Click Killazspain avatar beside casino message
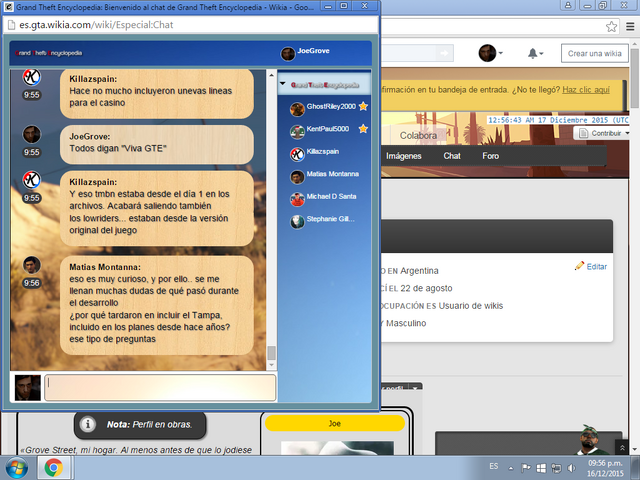Screen dimensions: 640x480 [x=31, y=77]
